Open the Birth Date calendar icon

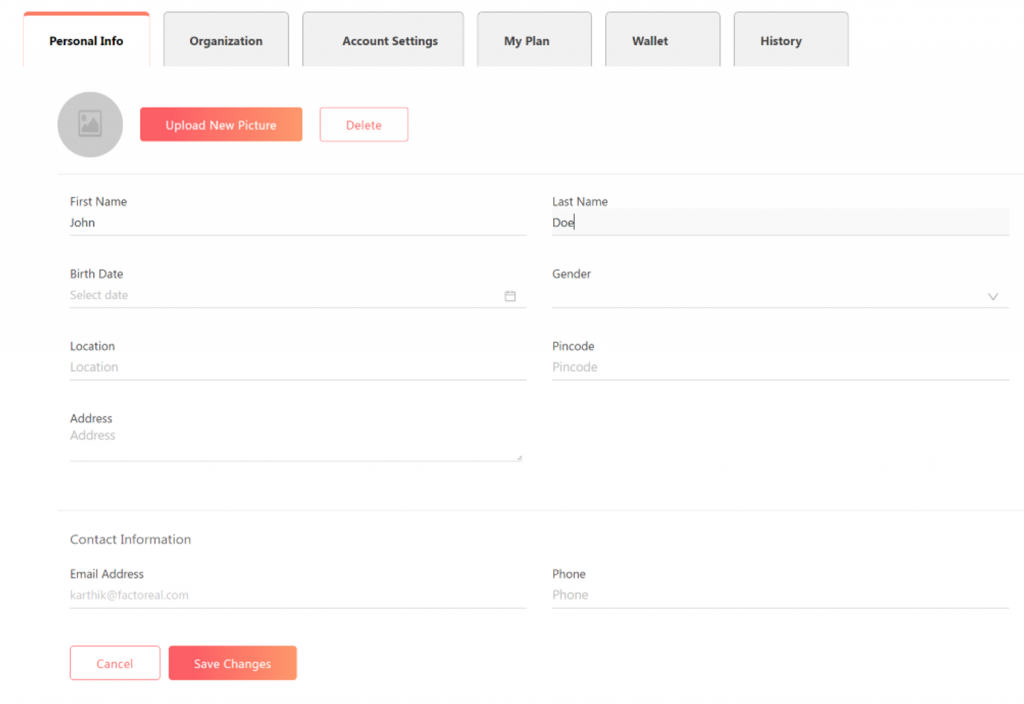510,296
